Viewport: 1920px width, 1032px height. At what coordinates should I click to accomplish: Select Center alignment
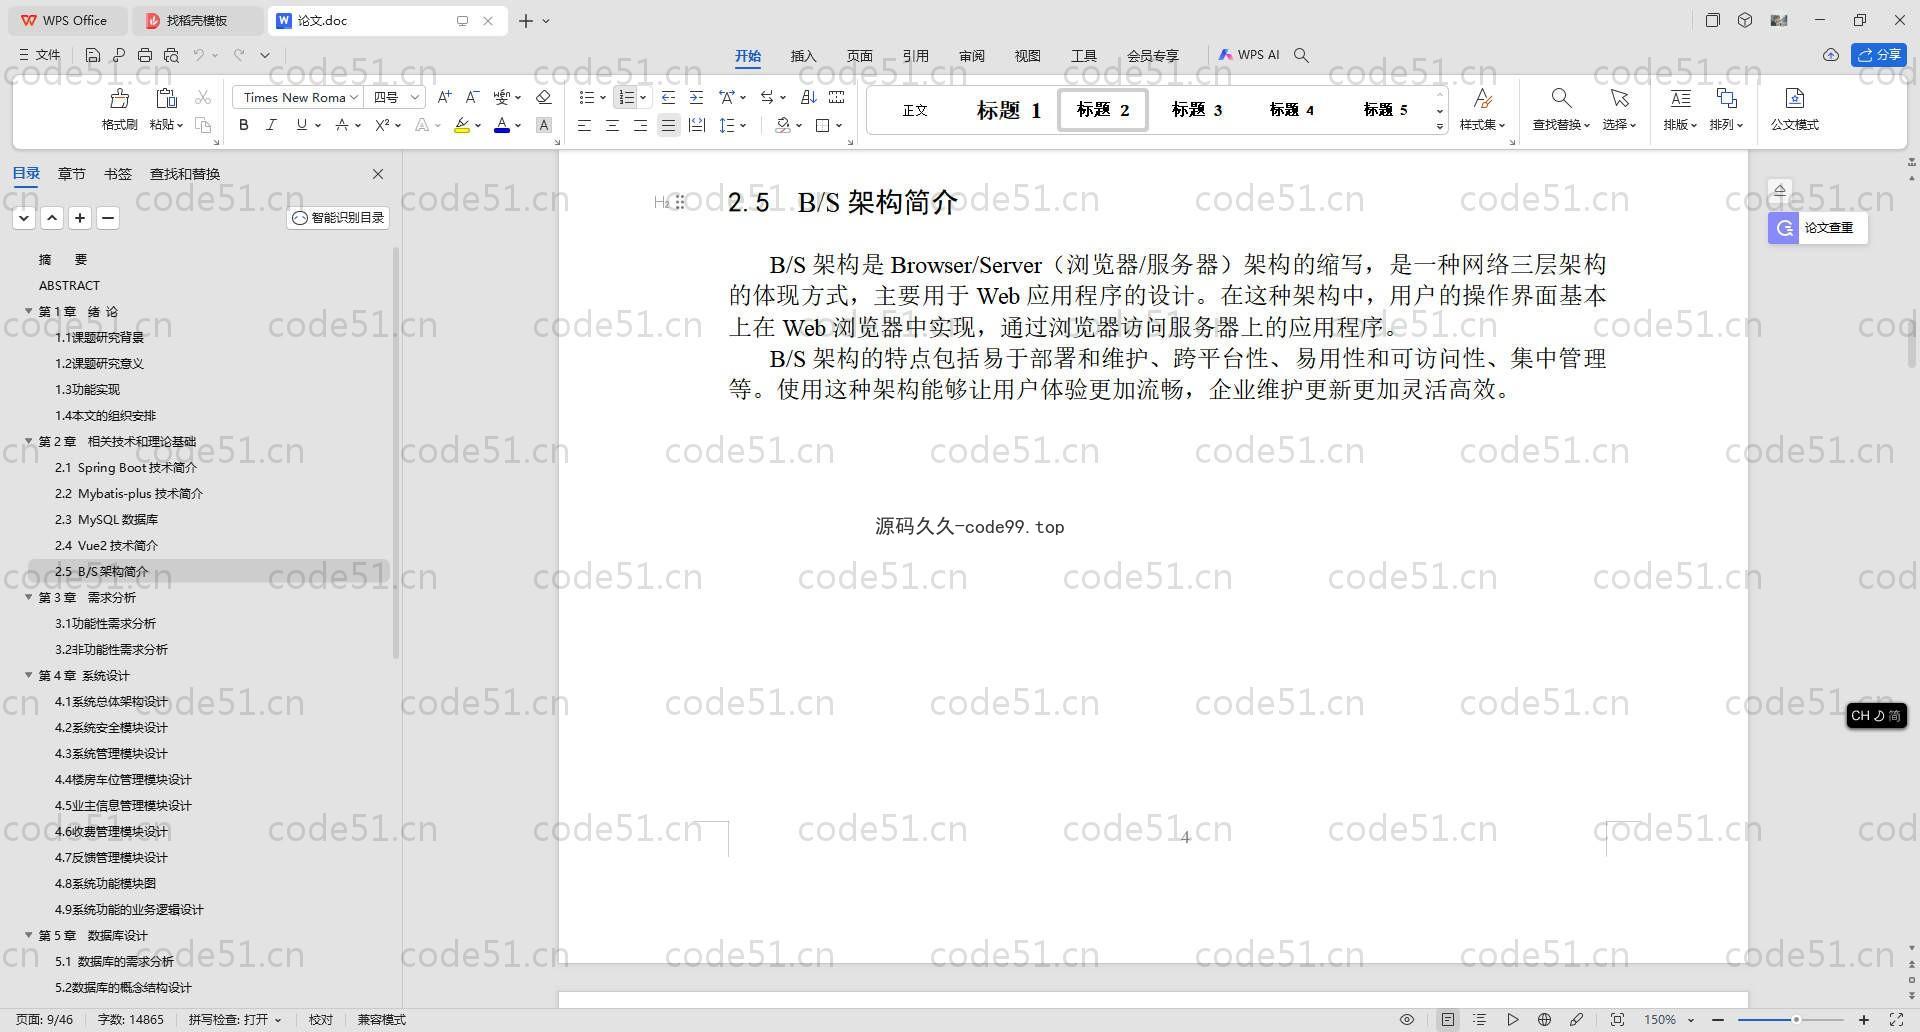click(x=612, y=125)
